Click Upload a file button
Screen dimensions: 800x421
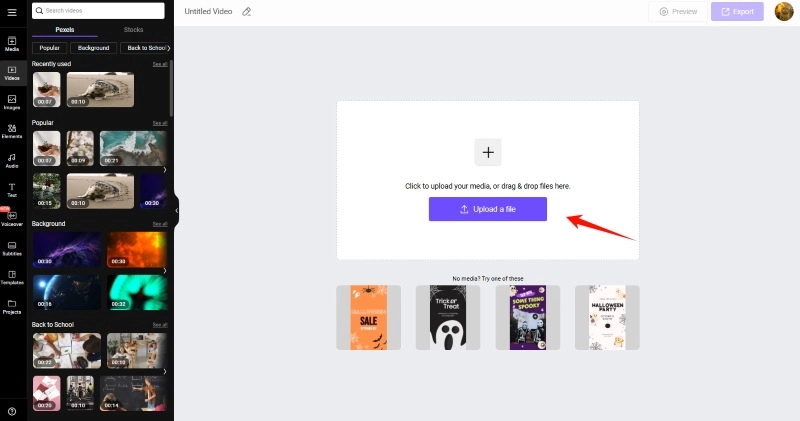pyautogui.click(x=488, y=209)
